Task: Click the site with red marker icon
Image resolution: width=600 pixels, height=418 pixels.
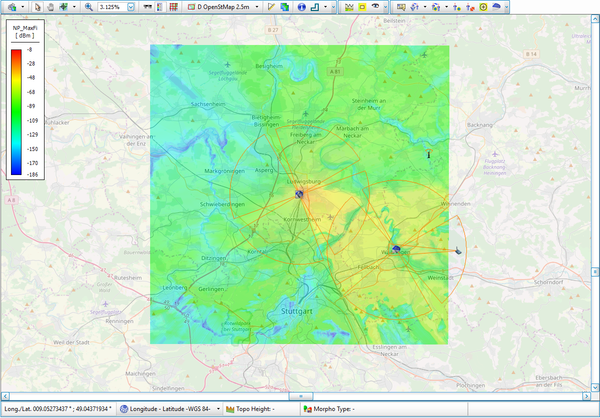Action: click(470, 7)
